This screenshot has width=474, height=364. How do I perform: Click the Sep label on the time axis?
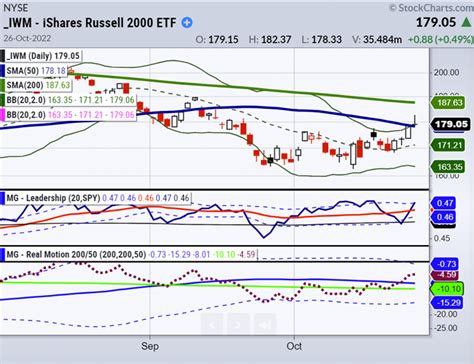tap(150, 346)
